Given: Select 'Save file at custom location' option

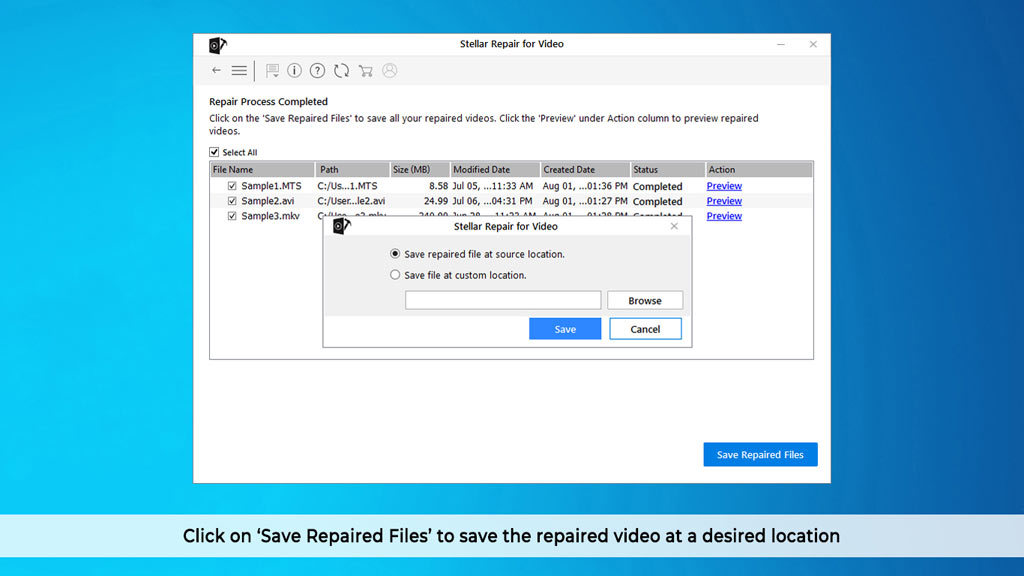Looking at the screenshot, I should (395, 275).
